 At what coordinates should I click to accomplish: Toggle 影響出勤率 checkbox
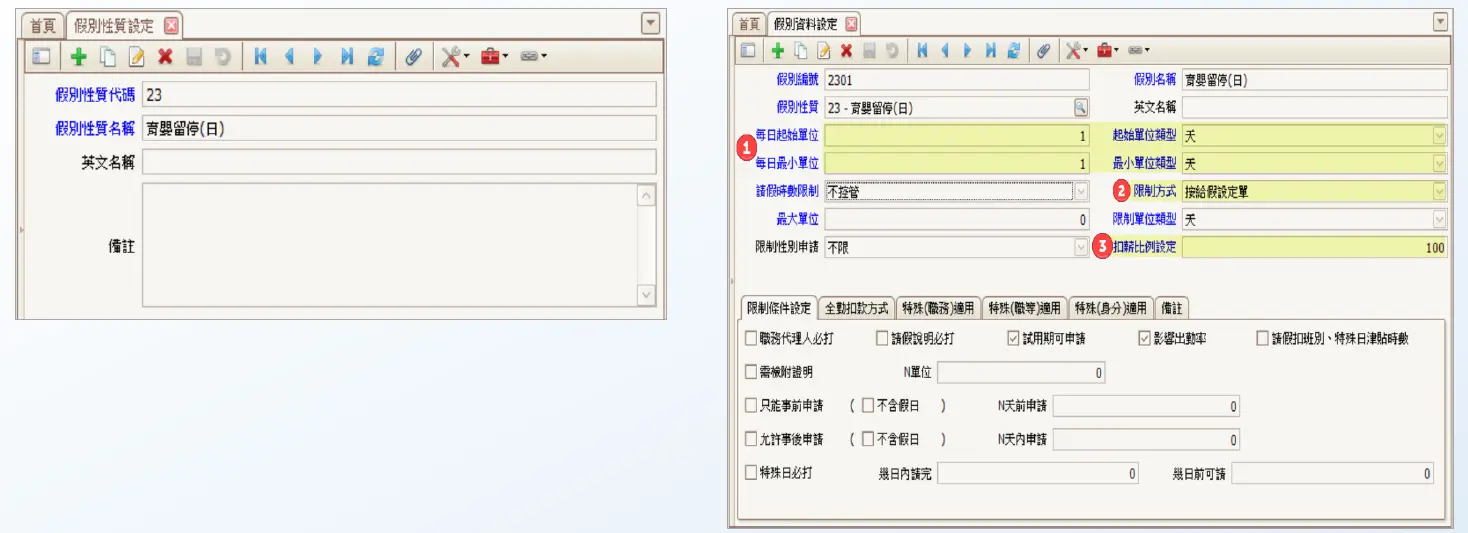(1145, 339)
